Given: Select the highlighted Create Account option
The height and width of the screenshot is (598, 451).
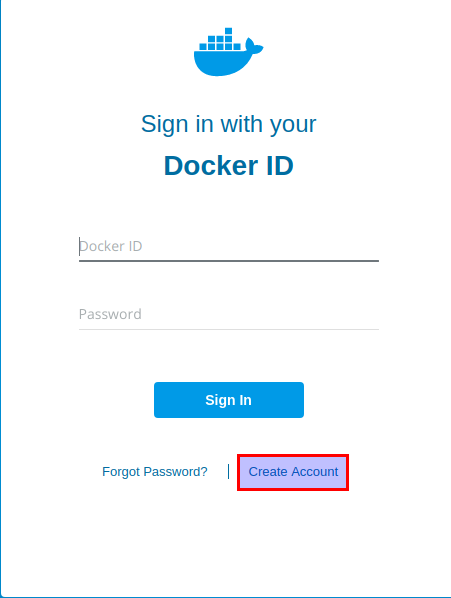Looking at the screenshot, I should 293,472.
